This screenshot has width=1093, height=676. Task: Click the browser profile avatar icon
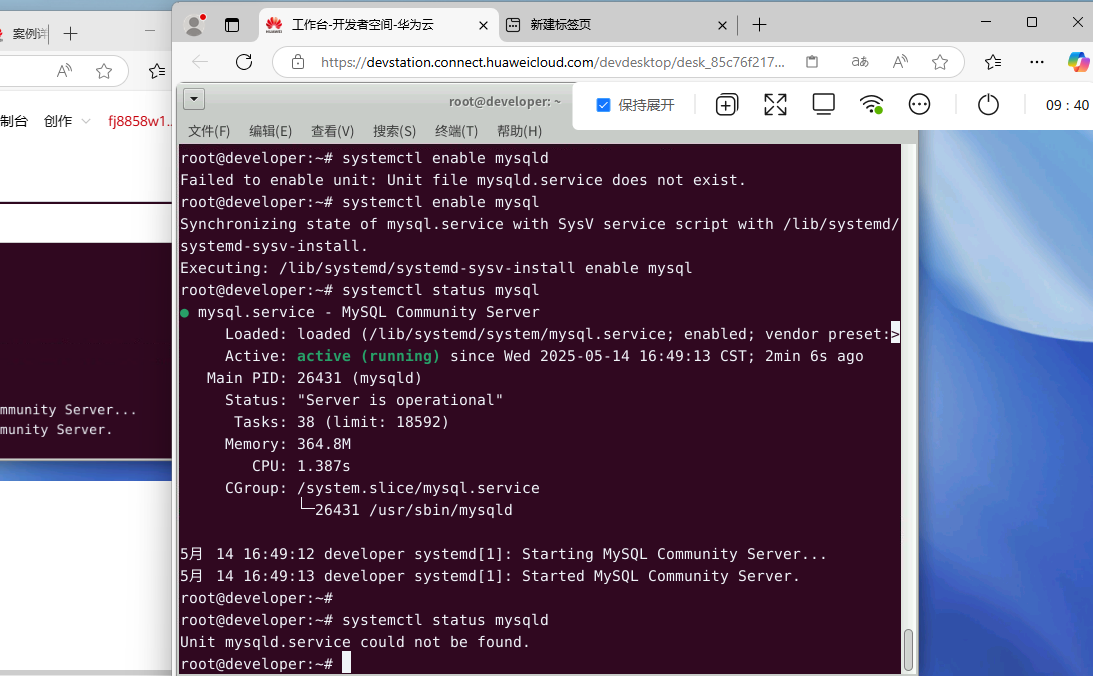click(x=194, y=25)
